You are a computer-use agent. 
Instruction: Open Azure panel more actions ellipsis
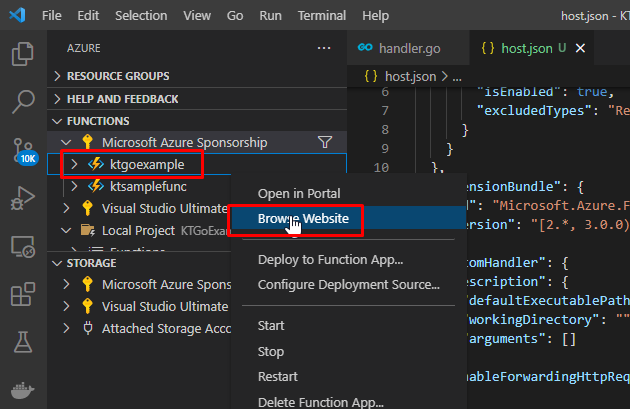pos(324,48)
